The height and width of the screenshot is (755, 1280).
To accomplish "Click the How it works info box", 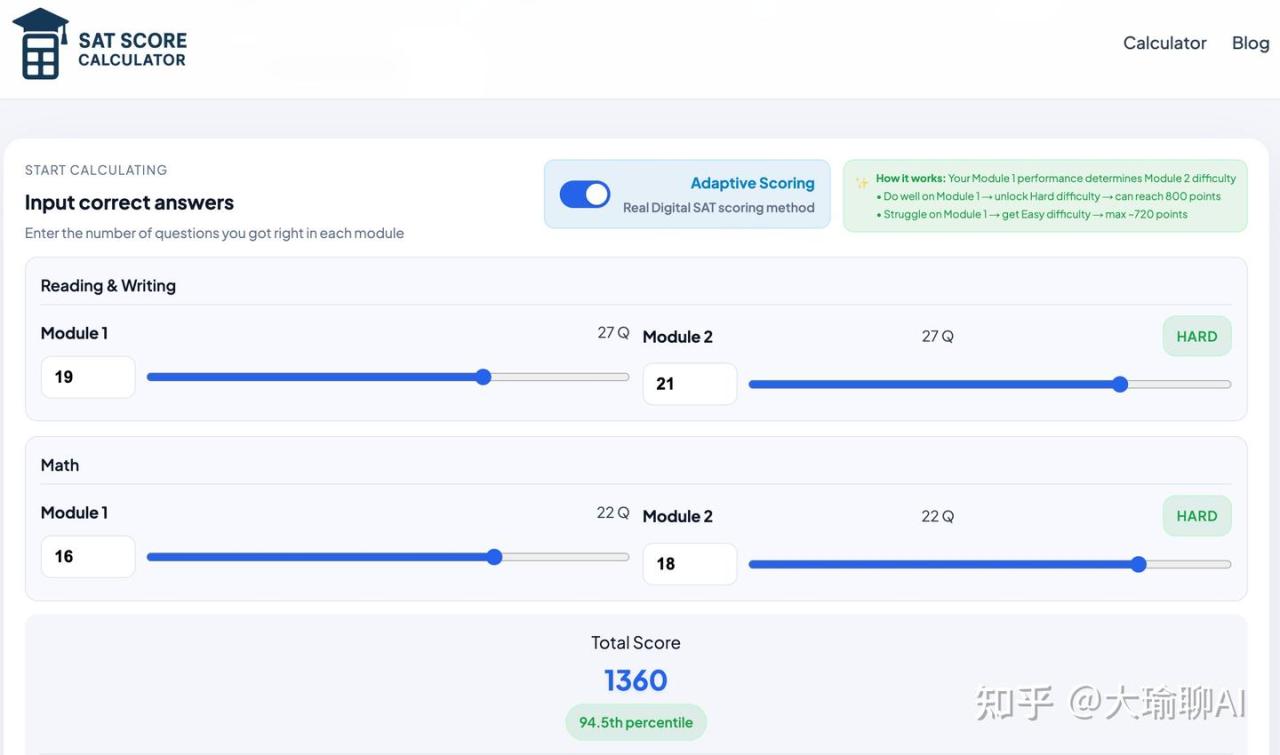I will pyautogui.click(x=1045, y=196).
